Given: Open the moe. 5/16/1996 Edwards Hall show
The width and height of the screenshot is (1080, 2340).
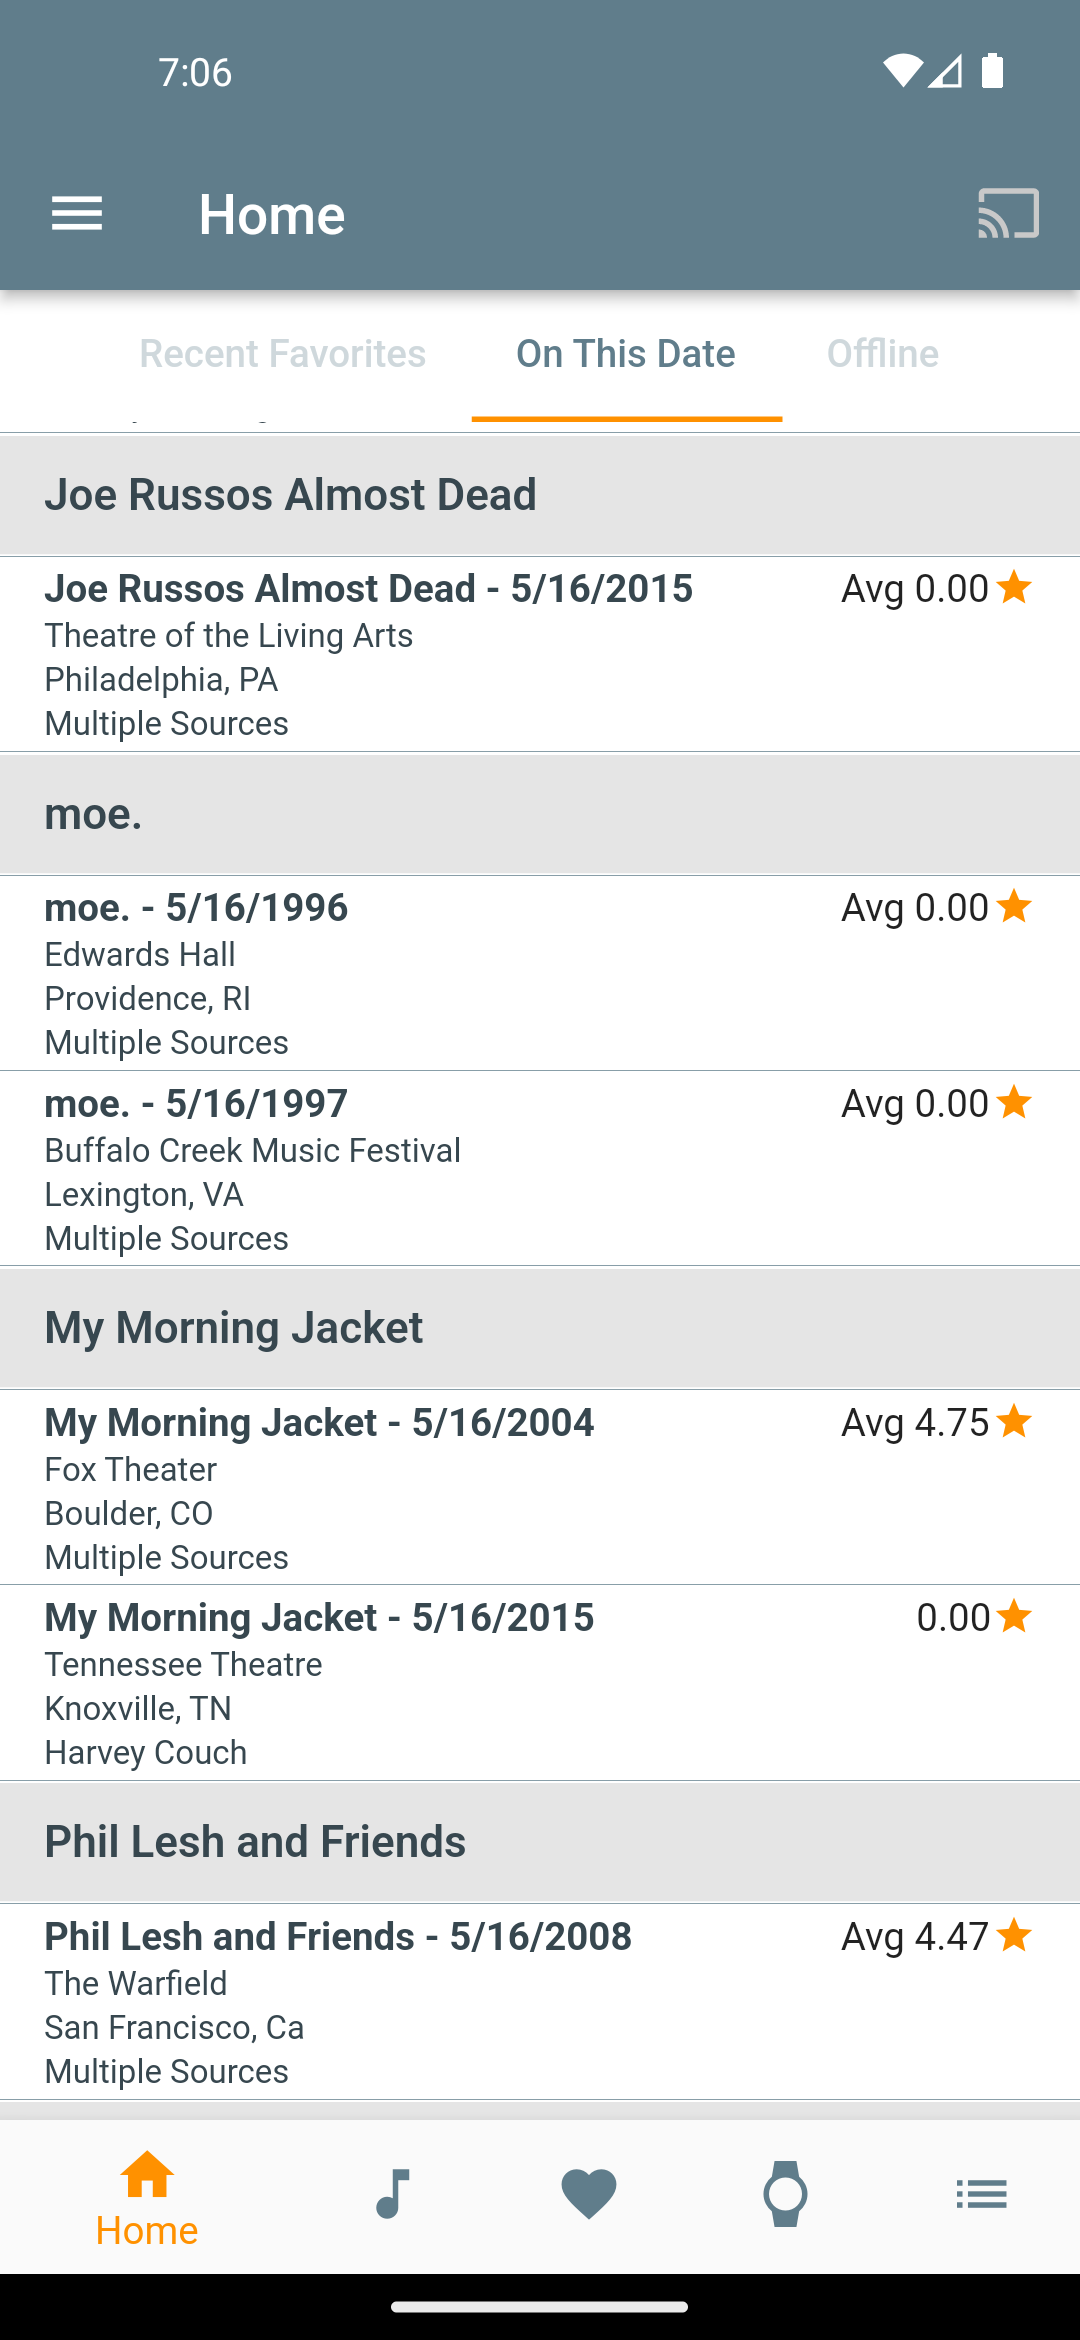Looking at the screenshot, I should 540,973.
